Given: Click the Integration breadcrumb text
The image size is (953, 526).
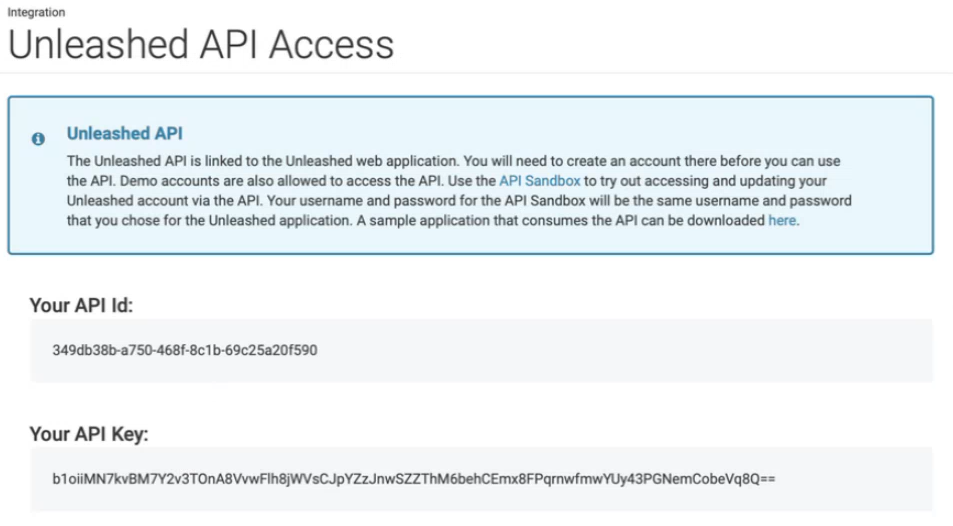Looking at the screenshot, I should (36, 12).
